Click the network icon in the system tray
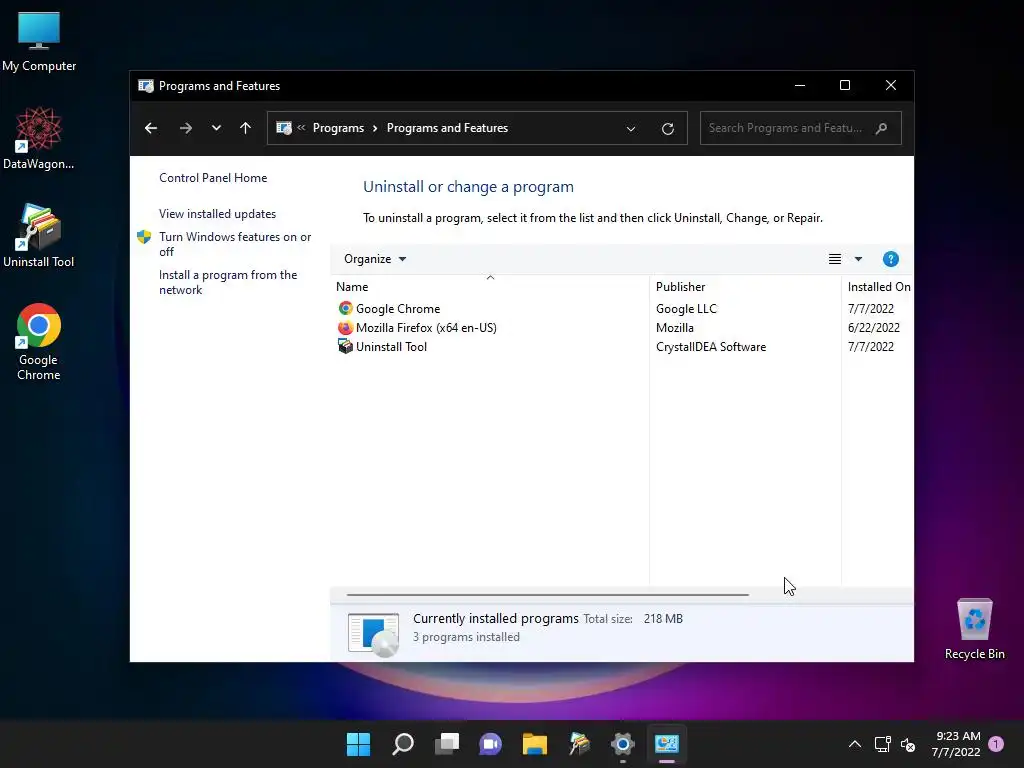The height and width of the screenshot is (768, 1024). 883,744
